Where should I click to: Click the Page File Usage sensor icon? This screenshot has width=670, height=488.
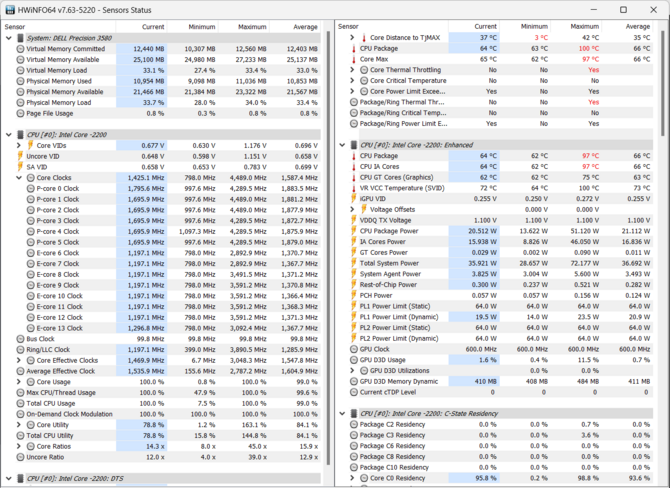pos(20,113)
